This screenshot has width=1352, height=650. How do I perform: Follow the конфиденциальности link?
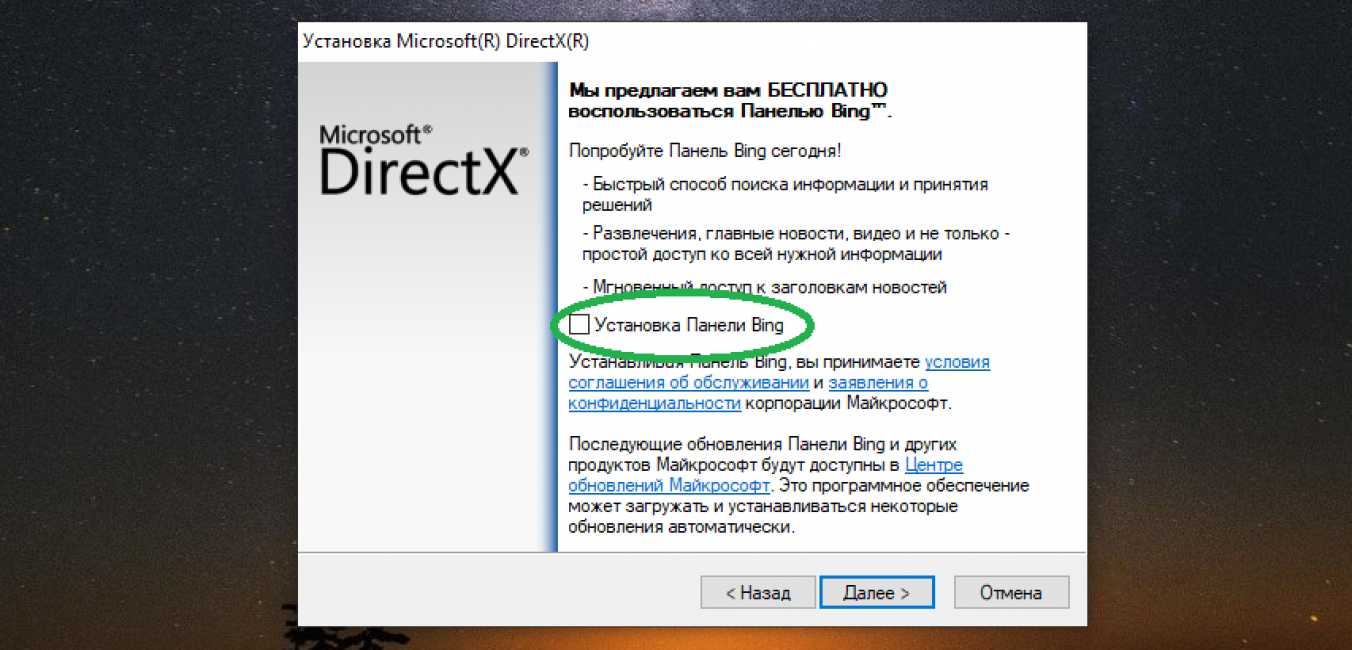tap(655, 403)
